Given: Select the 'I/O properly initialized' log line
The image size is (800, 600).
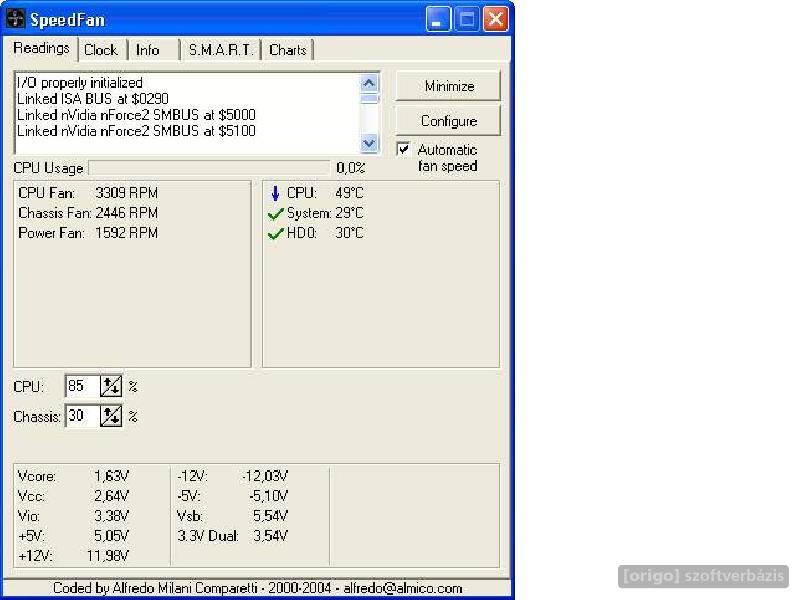Looking at the screenshot, I should (x=80, y=83).
